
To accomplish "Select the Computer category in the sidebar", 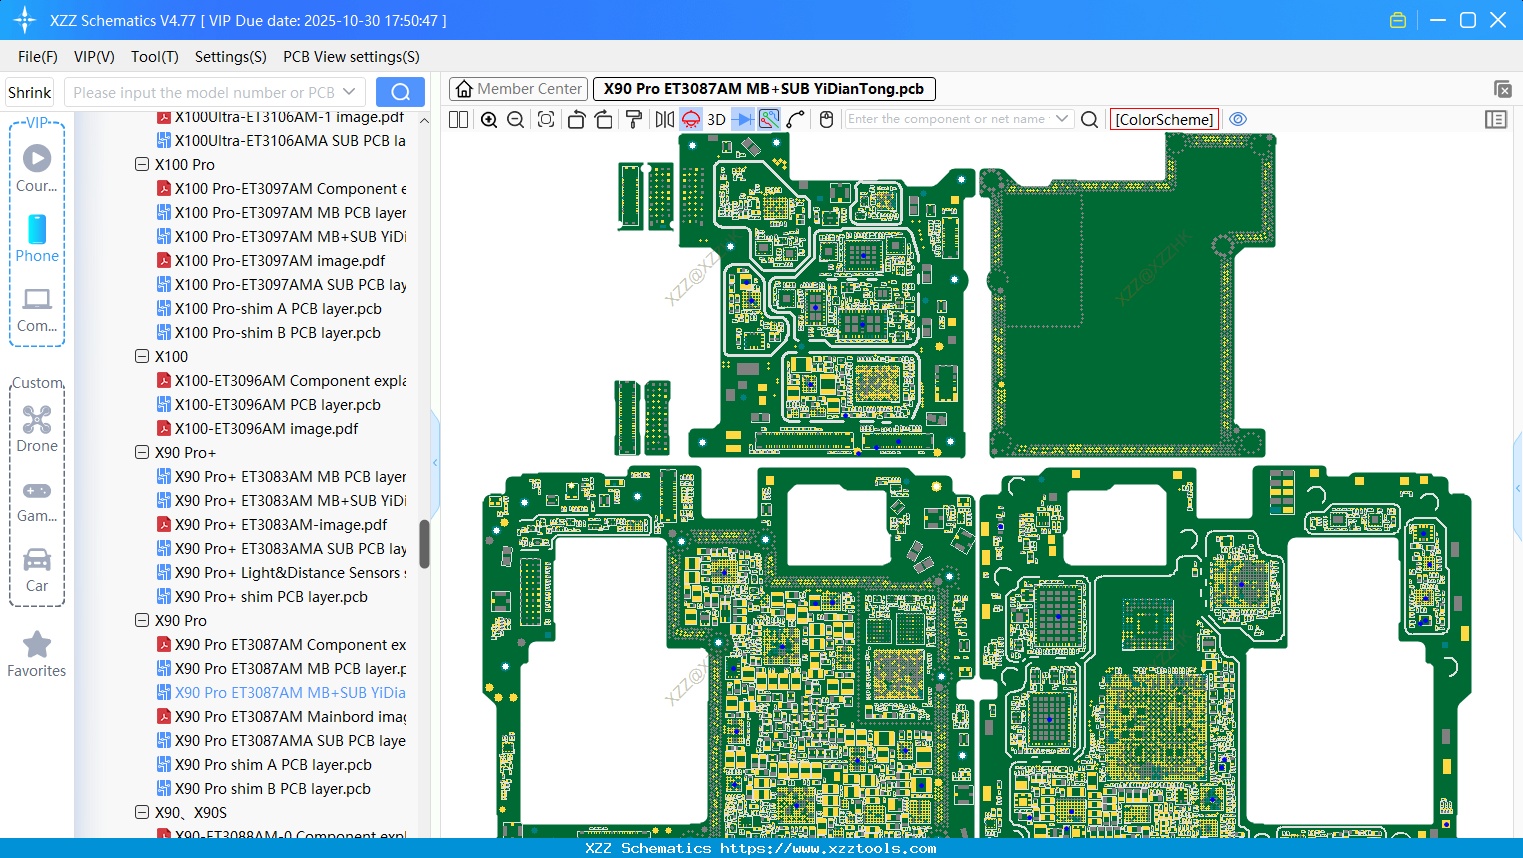I will (37, 309).
